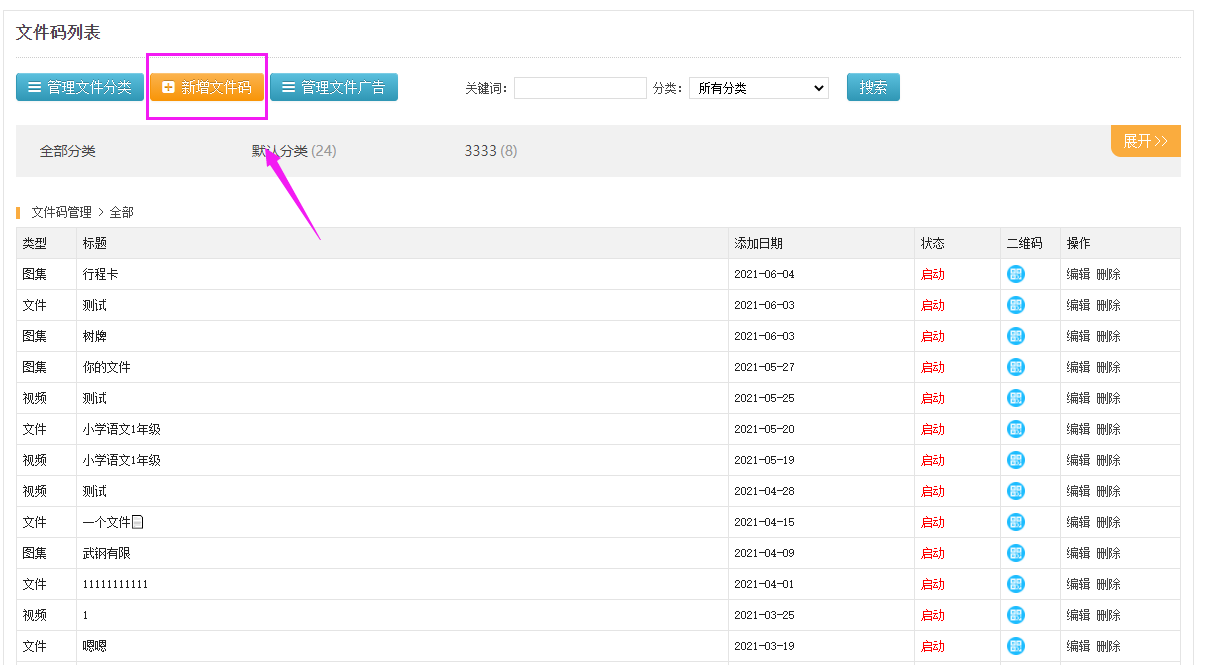Select the 全部分类 category tab
The image size is (1214, 665).
click(68, 151)
